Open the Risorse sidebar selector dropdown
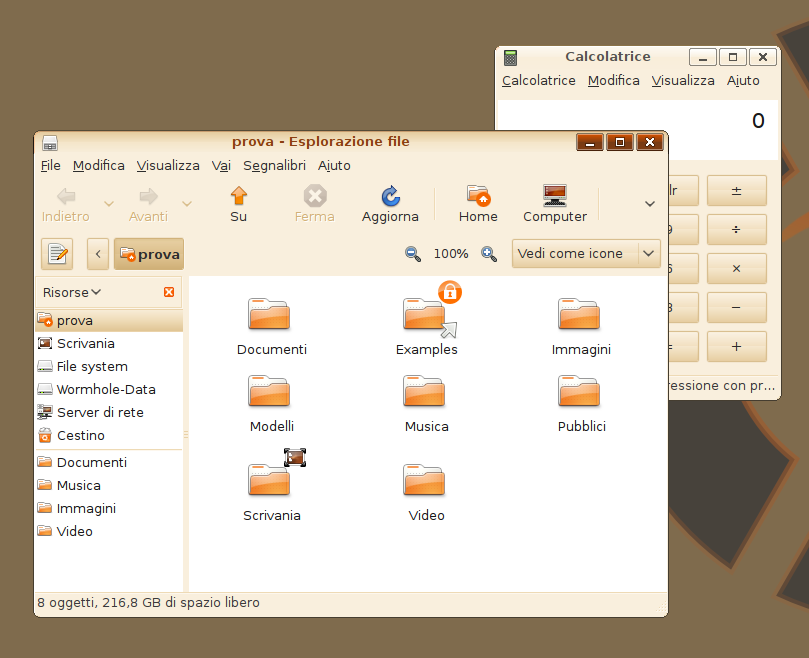This screenshot has height=658, width=809. point(72,293)
